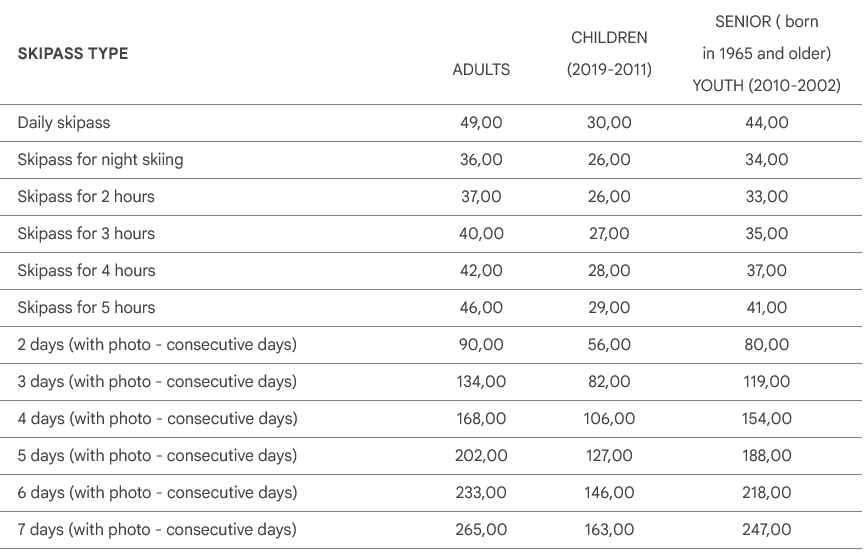The width and height of the screenshot is (867, 553).
Task: Select the 2 days consecutive days row label
Action: pos(157,345)
